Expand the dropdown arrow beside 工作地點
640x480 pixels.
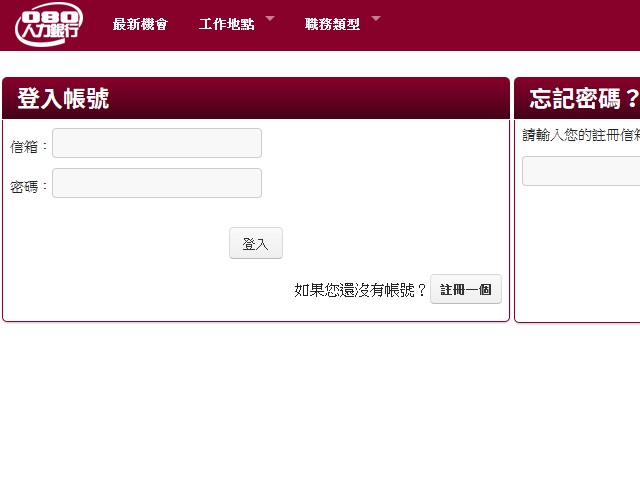point(270,18)
